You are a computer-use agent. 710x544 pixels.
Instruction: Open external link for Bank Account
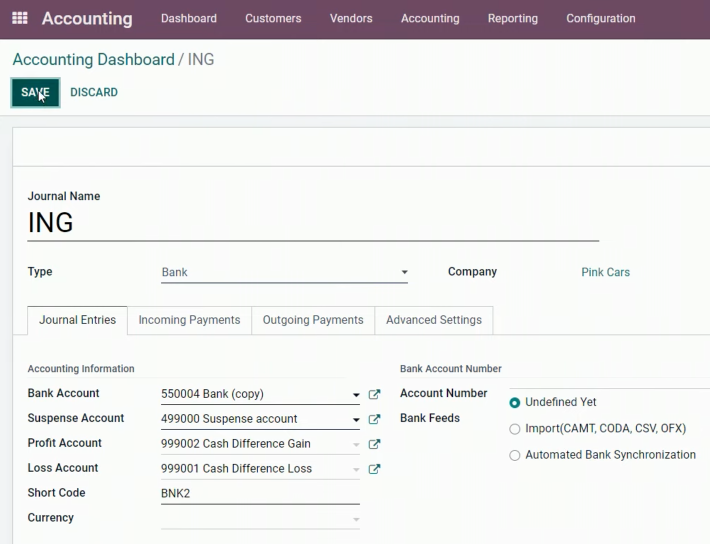pyautogui.click(x=374, y=394)
